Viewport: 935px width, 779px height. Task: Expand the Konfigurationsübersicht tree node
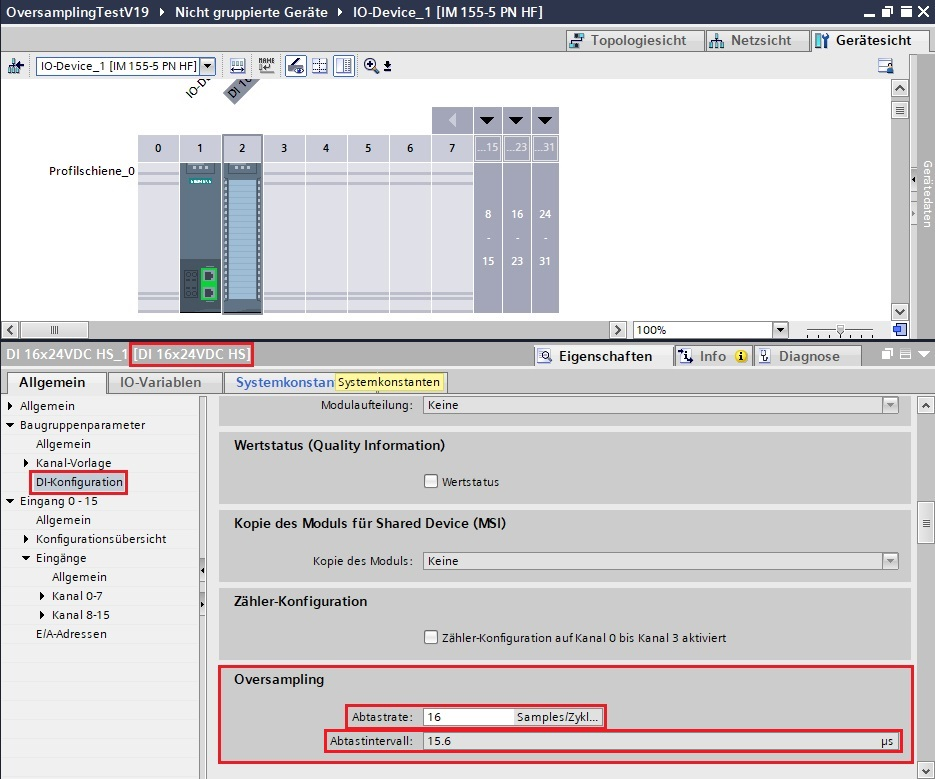click(26, 539)
